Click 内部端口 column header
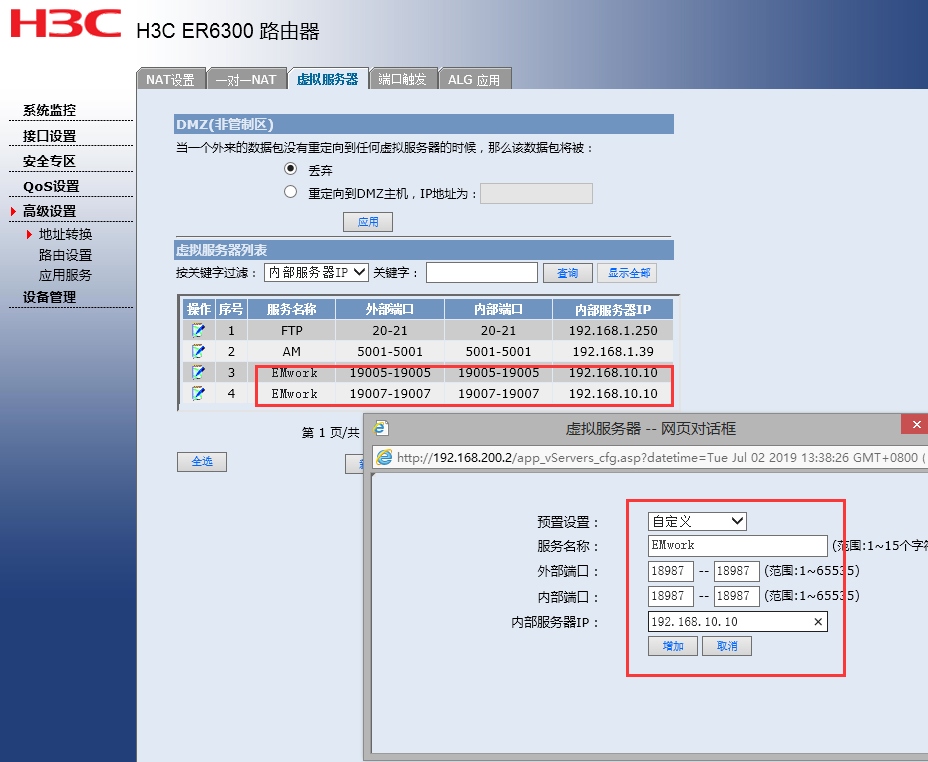928x762 pixels. (498, 309)
